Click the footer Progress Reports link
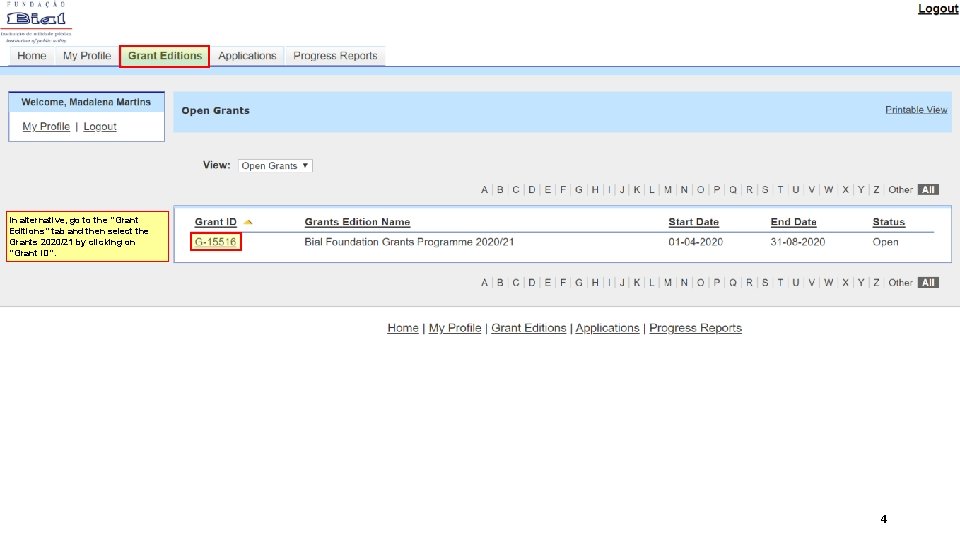Screen dimensions: 960x540 (x=696, y=328)
